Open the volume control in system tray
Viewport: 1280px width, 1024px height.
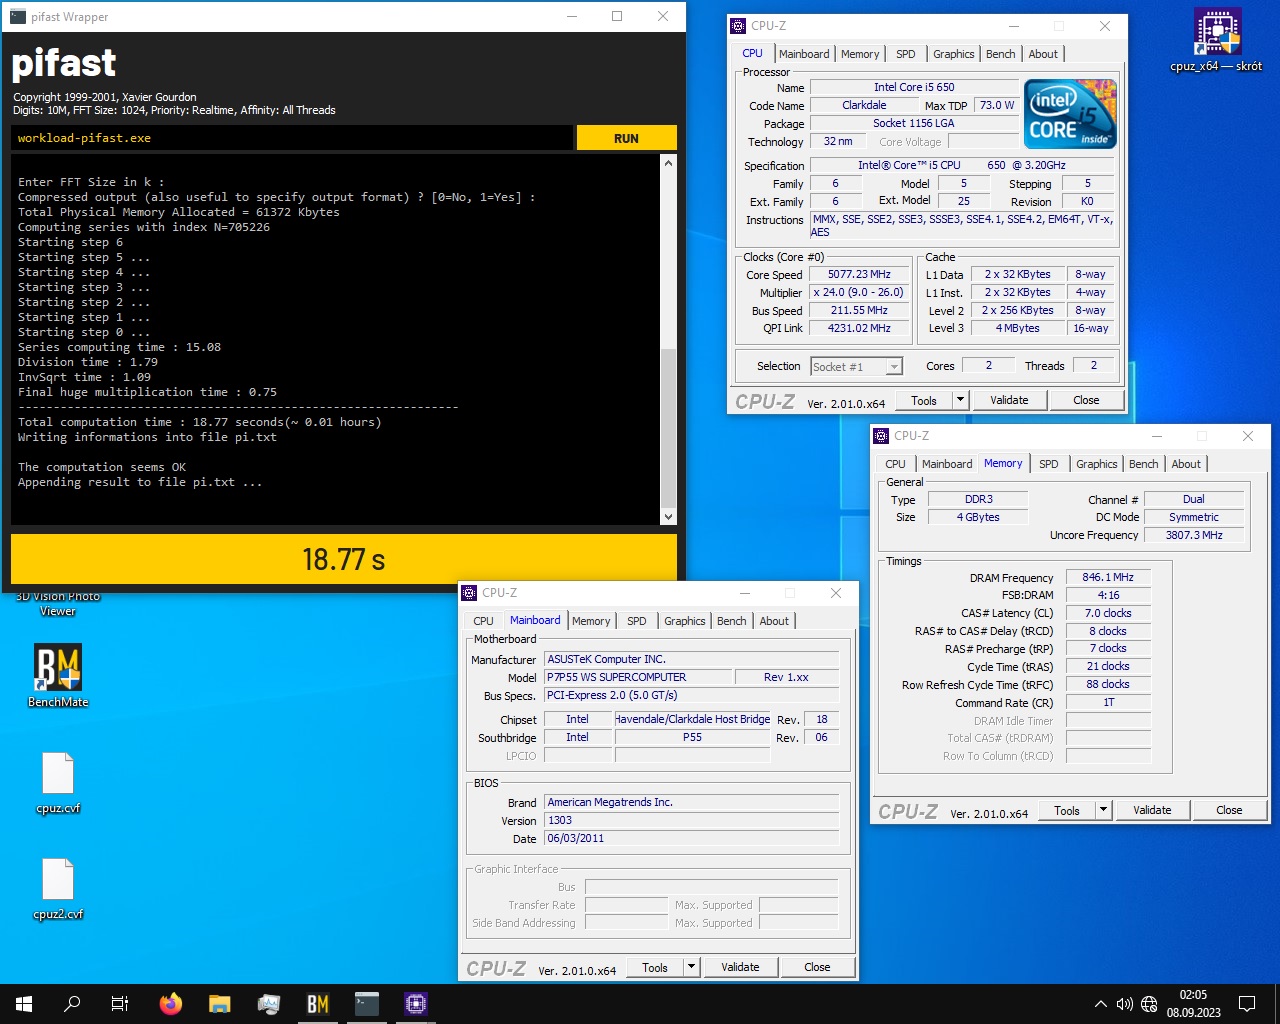(x=1125, y=1004)
